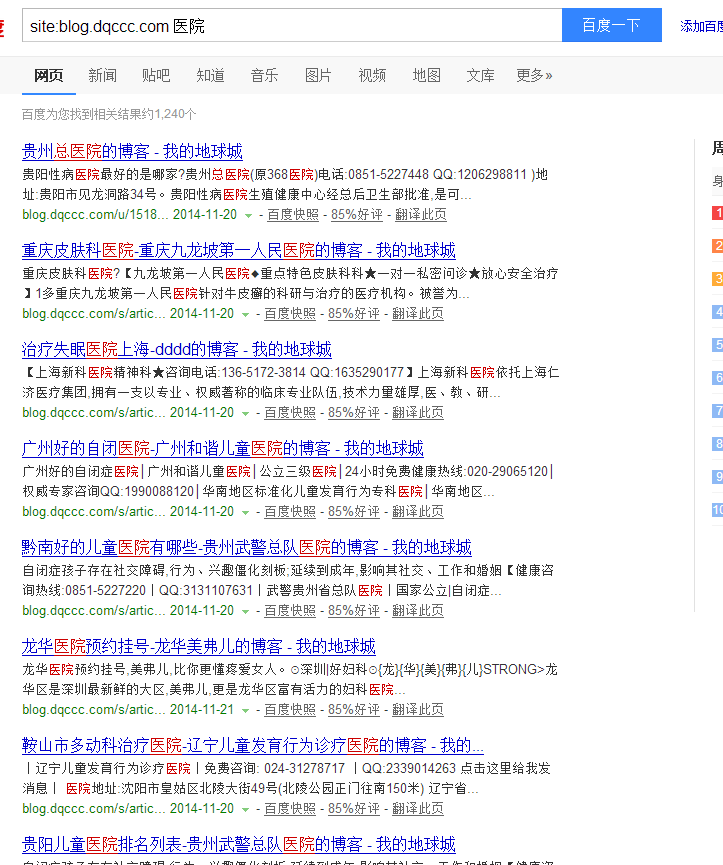Open 百度快照 for 重庆皮肤科医院 result

point(290,313)
